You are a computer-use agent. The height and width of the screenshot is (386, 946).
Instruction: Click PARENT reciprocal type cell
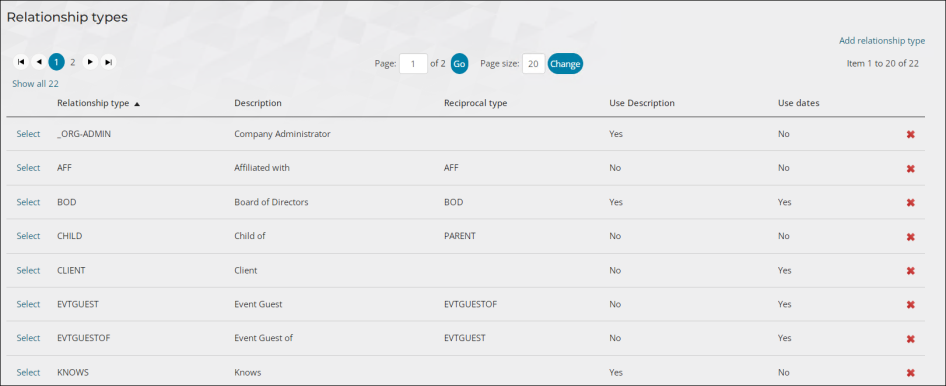point(459,236)
